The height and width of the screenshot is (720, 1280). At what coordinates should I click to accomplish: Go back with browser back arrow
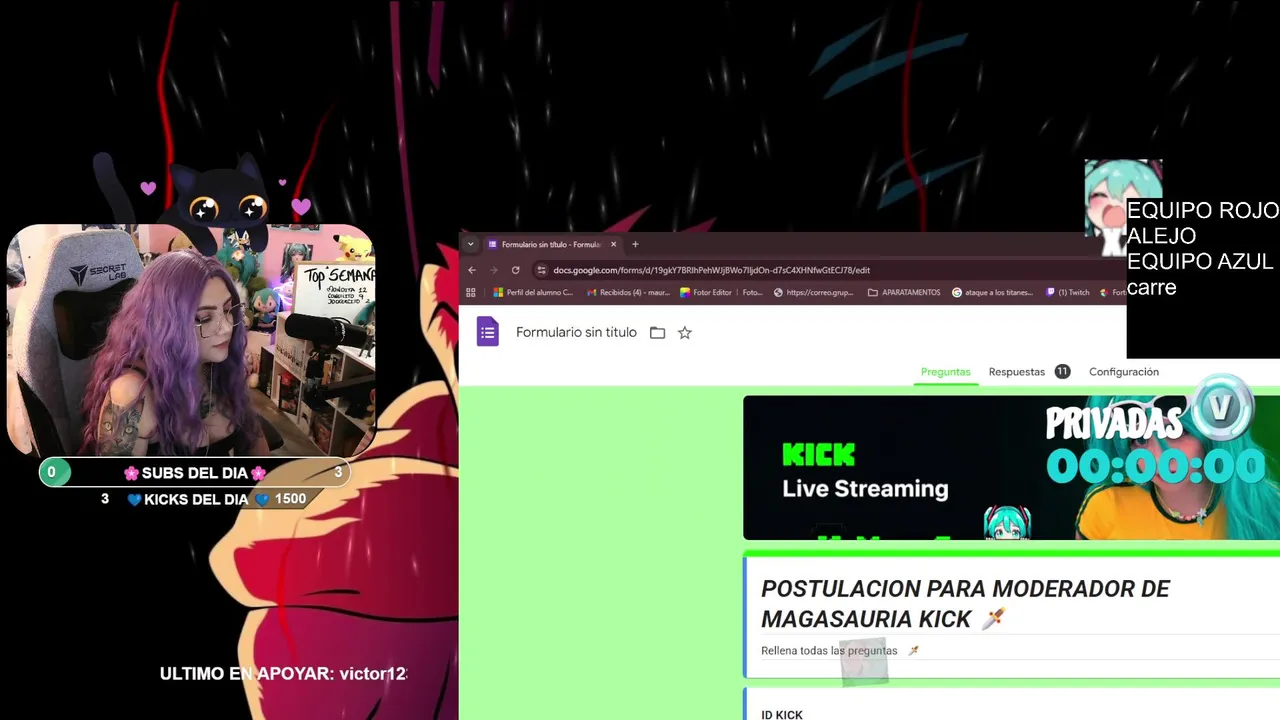(472, 270)
